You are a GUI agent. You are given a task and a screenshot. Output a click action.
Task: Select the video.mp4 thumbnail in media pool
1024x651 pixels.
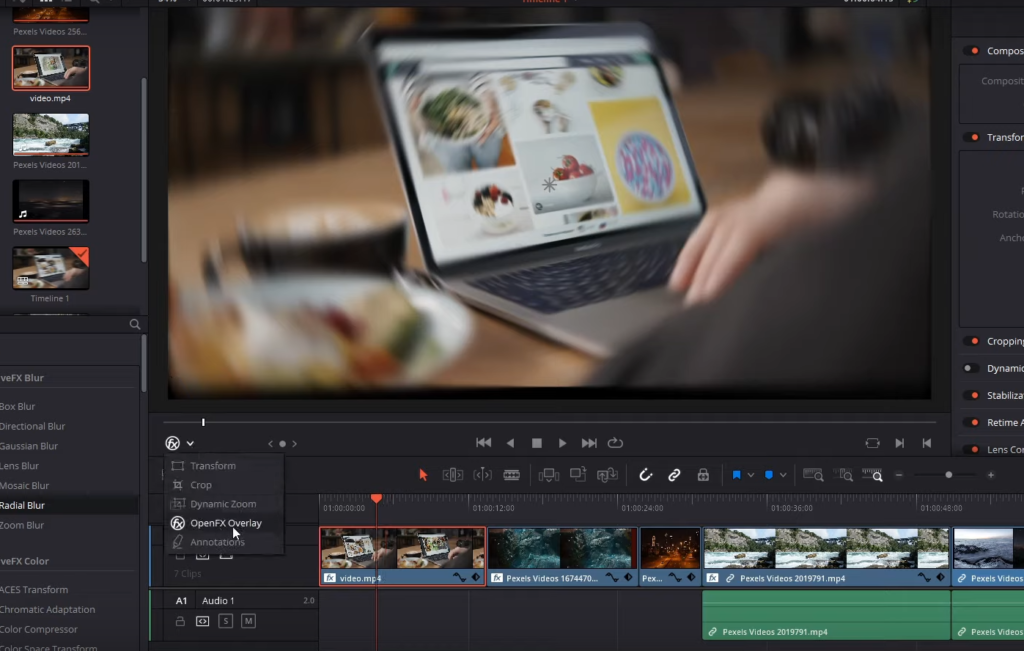coord(50,68)
